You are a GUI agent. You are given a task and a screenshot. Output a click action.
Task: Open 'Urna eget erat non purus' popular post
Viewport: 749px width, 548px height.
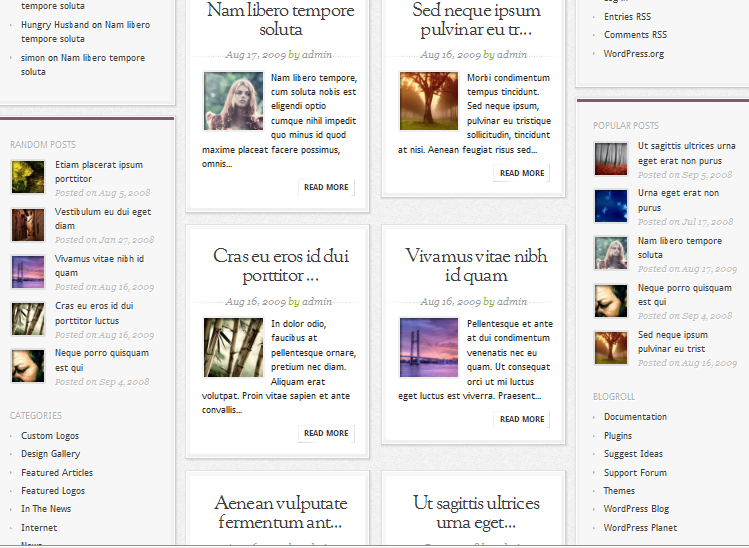pos(678,200)
